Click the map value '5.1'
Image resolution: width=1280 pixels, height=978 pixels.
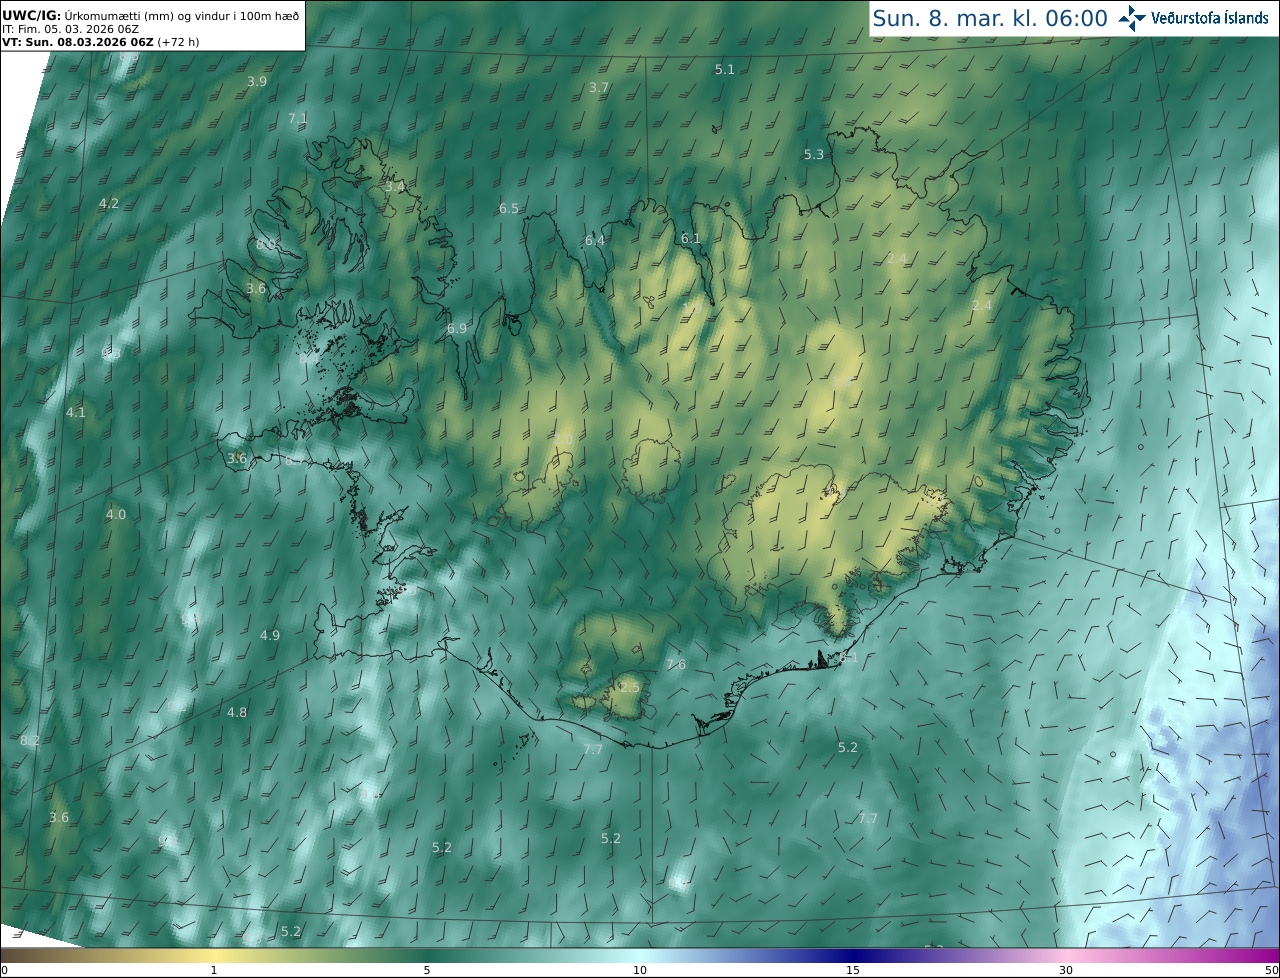[x=725, y=69]
